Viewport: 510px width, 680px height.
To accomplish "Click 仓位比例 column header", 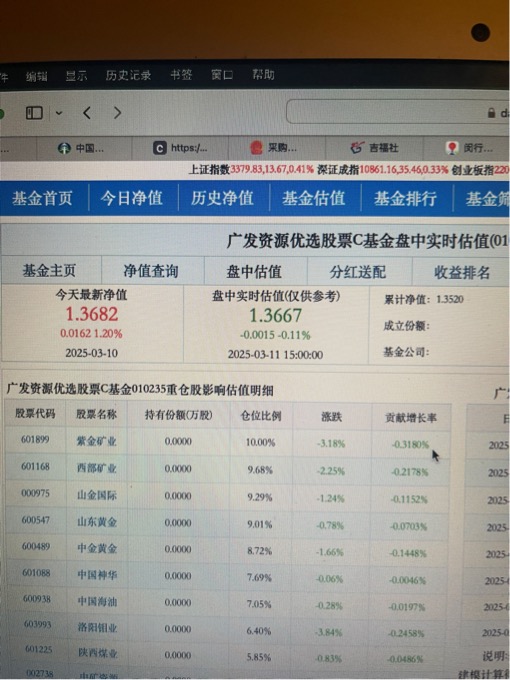I will [x=261, y=416].
